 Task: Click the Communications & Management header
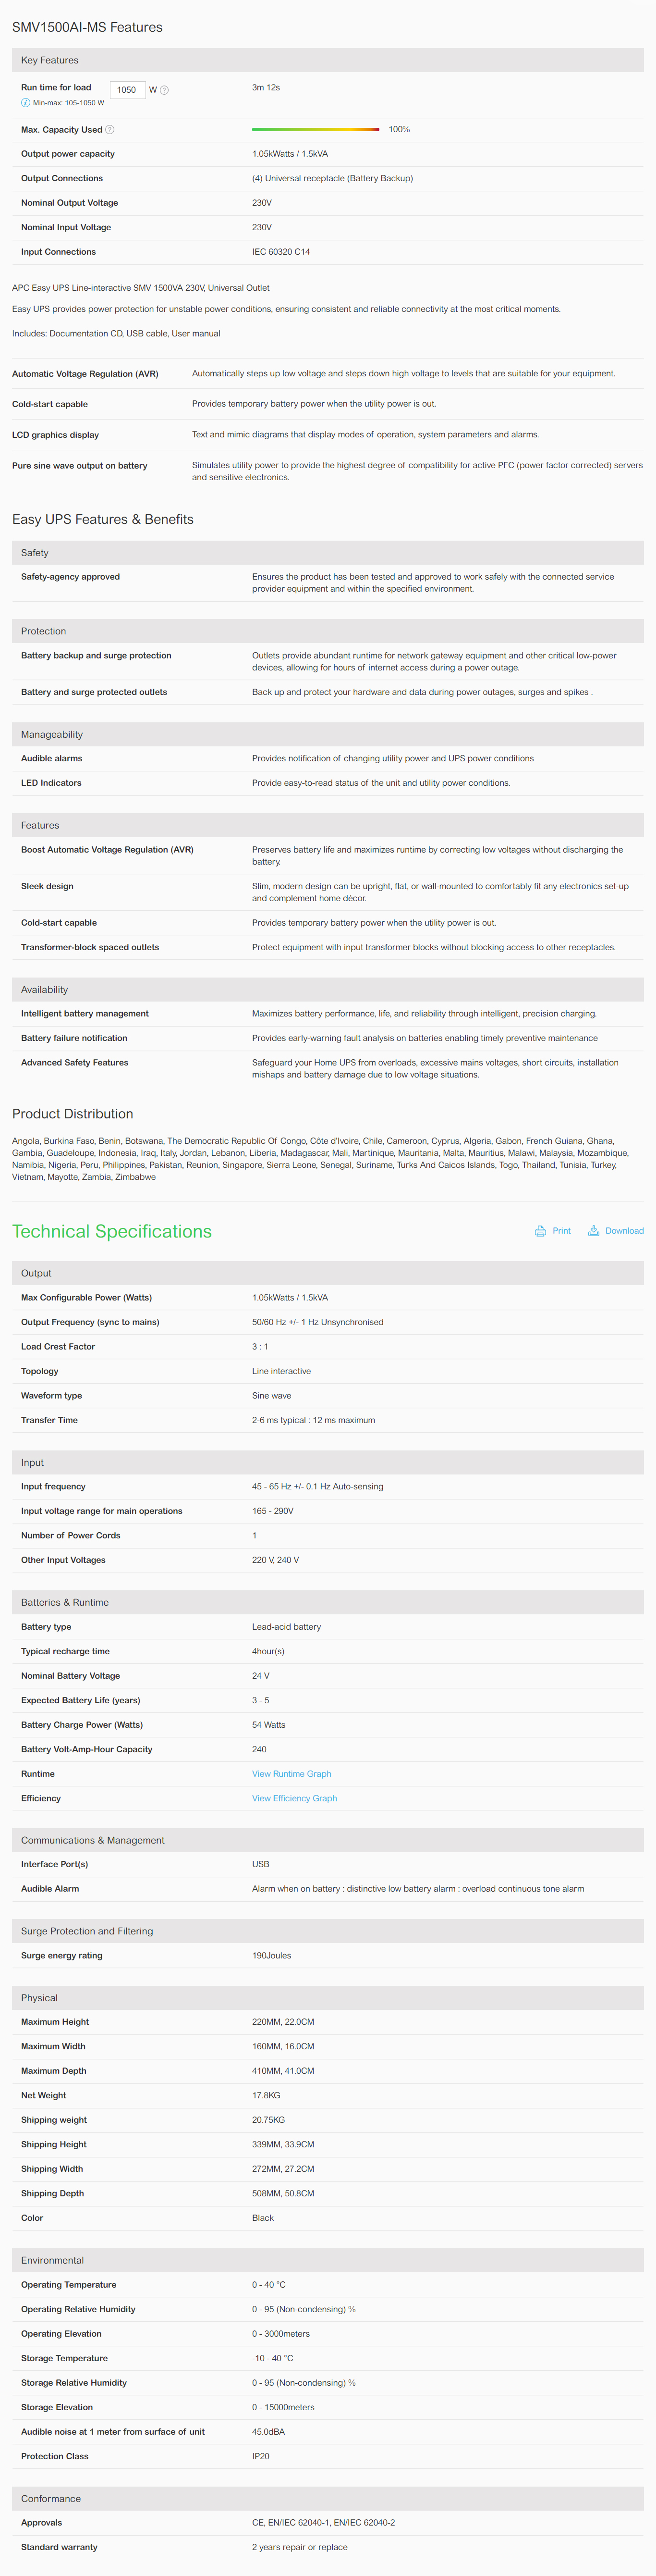coord(328,1840)
